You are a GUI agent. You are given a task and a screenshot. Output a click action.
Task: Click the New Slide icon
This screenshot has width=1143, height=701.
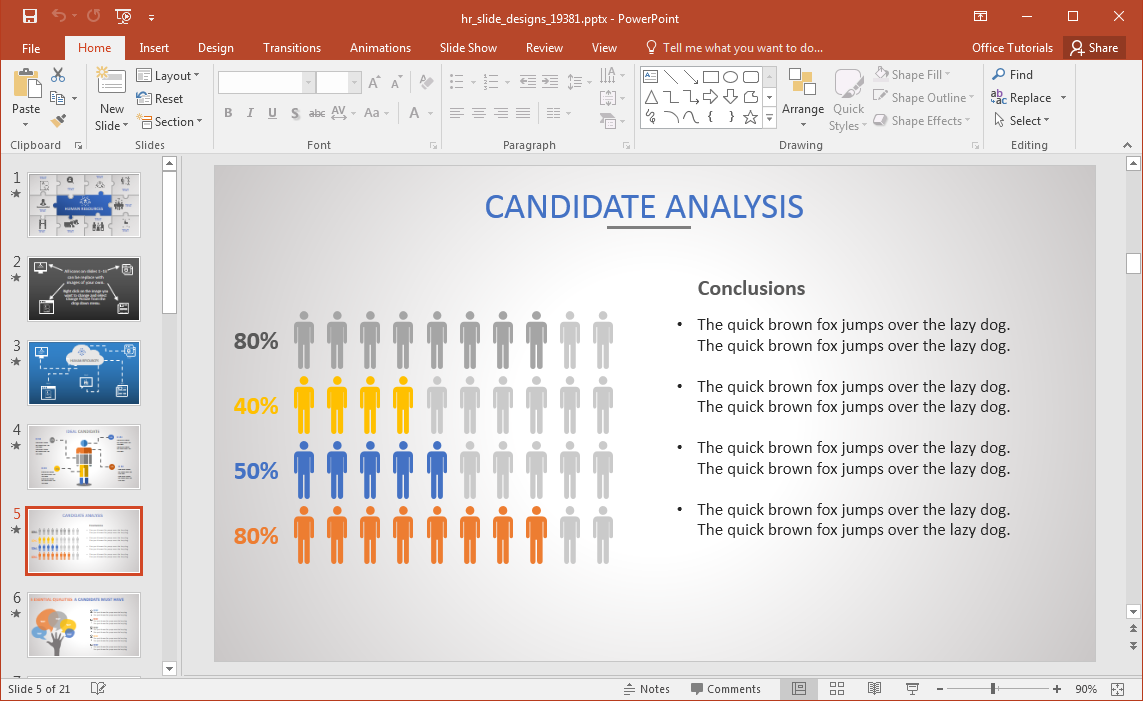(x=111, y=82)
